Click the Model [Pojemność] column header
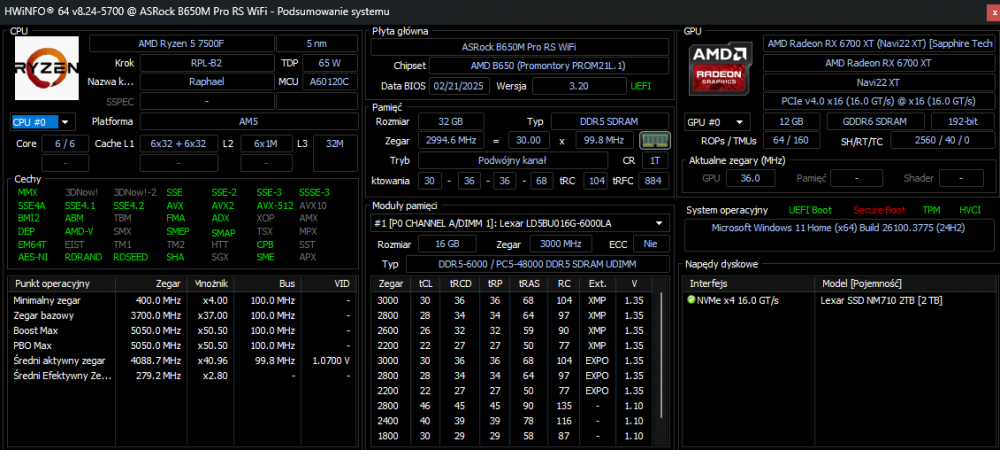This screenshot has width=1000, height=450. click(x=904, y=284)
